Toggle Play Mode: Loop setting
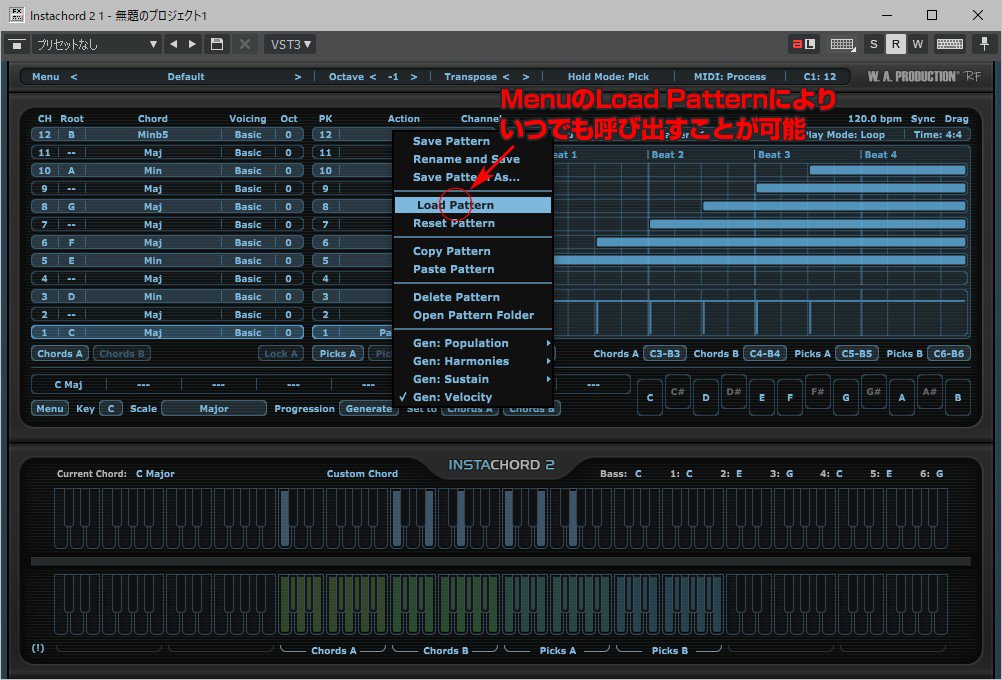 point(845,135)
